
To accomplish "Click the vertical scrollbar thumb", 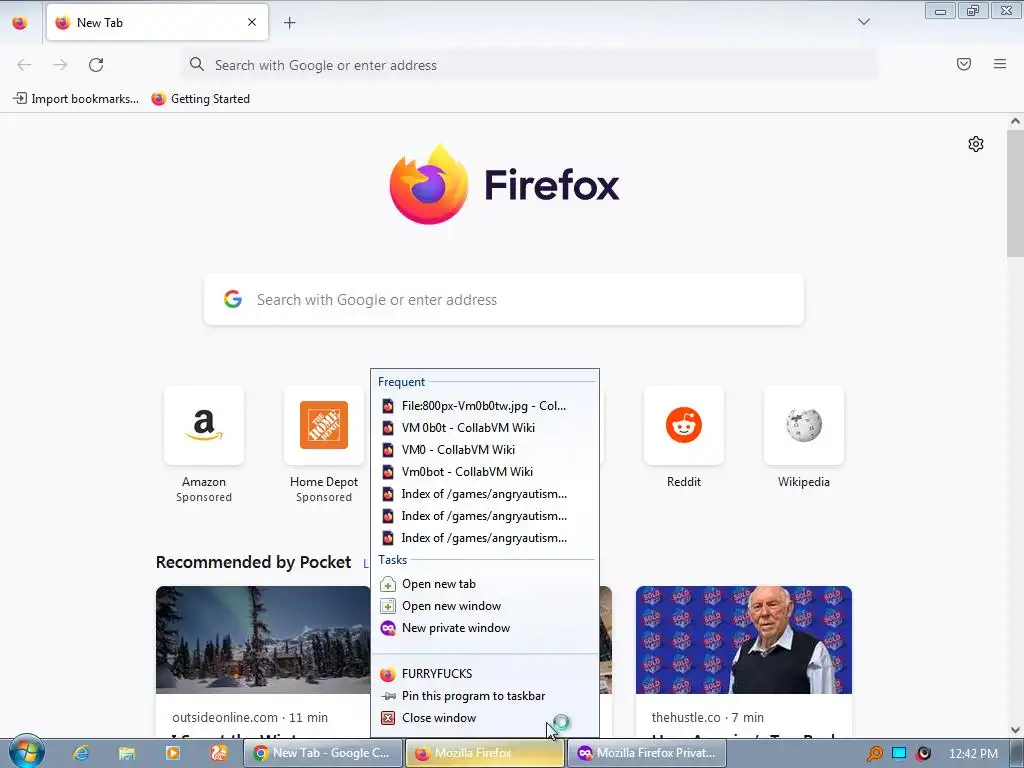I will tap(1015, 193).
